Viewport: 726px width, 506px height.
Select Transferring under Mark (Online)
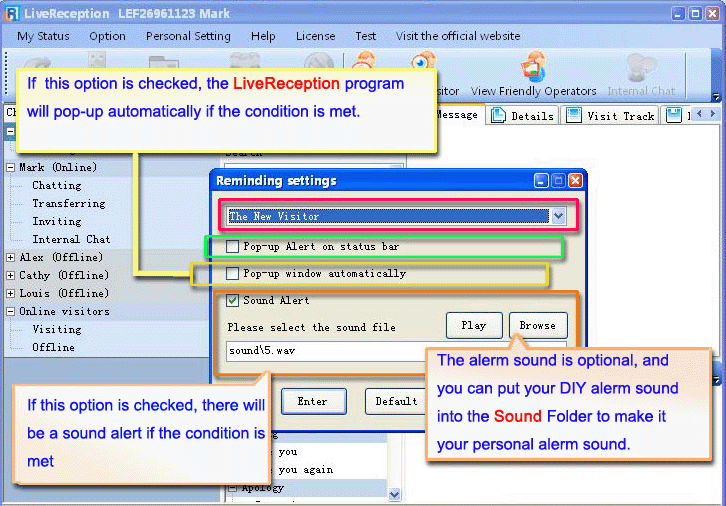click(69, 204)
